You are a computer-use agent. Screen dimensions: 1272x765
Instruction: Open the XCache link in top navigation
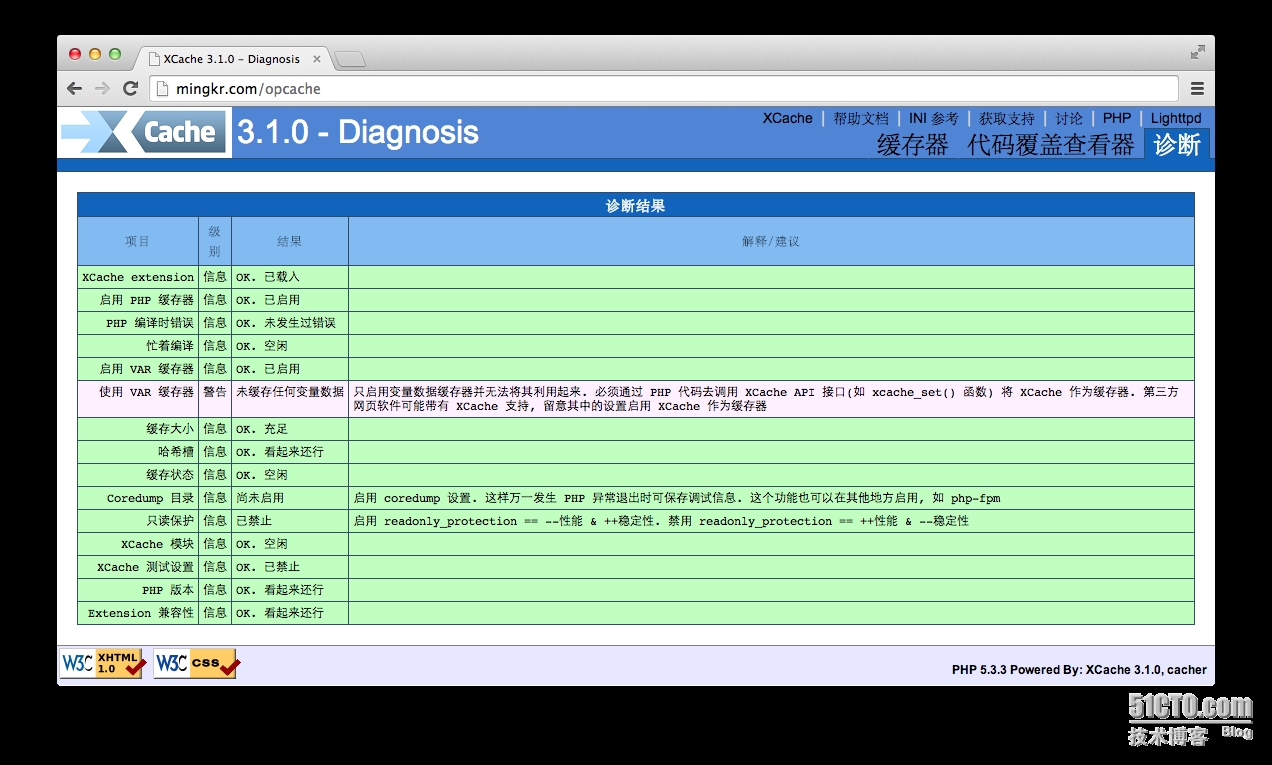788,118
